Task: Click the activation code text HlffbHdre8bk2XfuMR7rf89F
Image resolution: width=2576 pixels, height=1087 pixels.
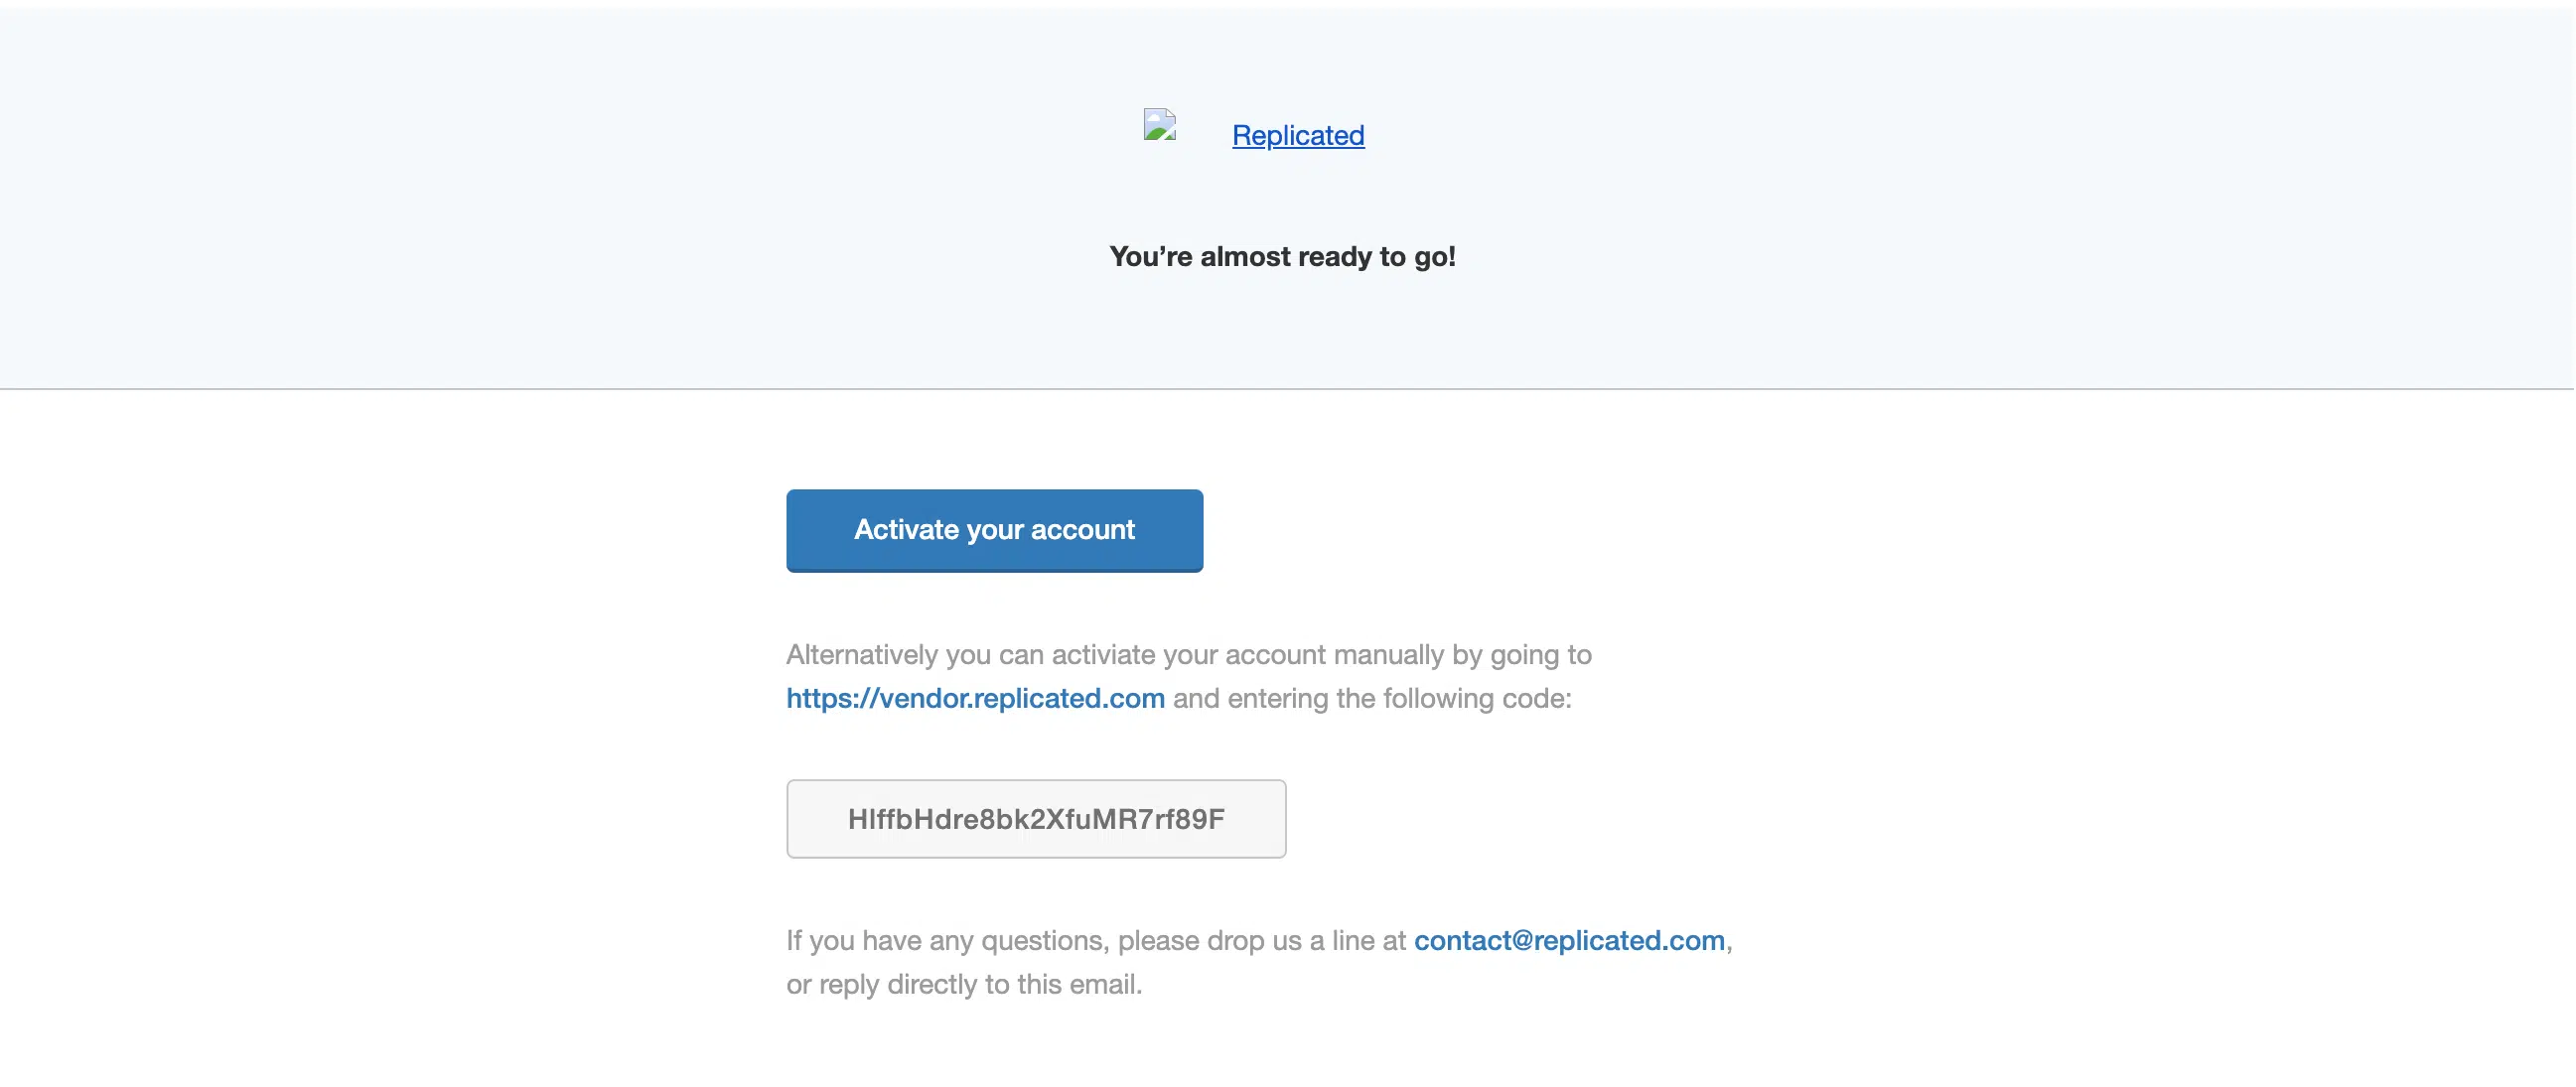Action: (x=1036, y=819)
